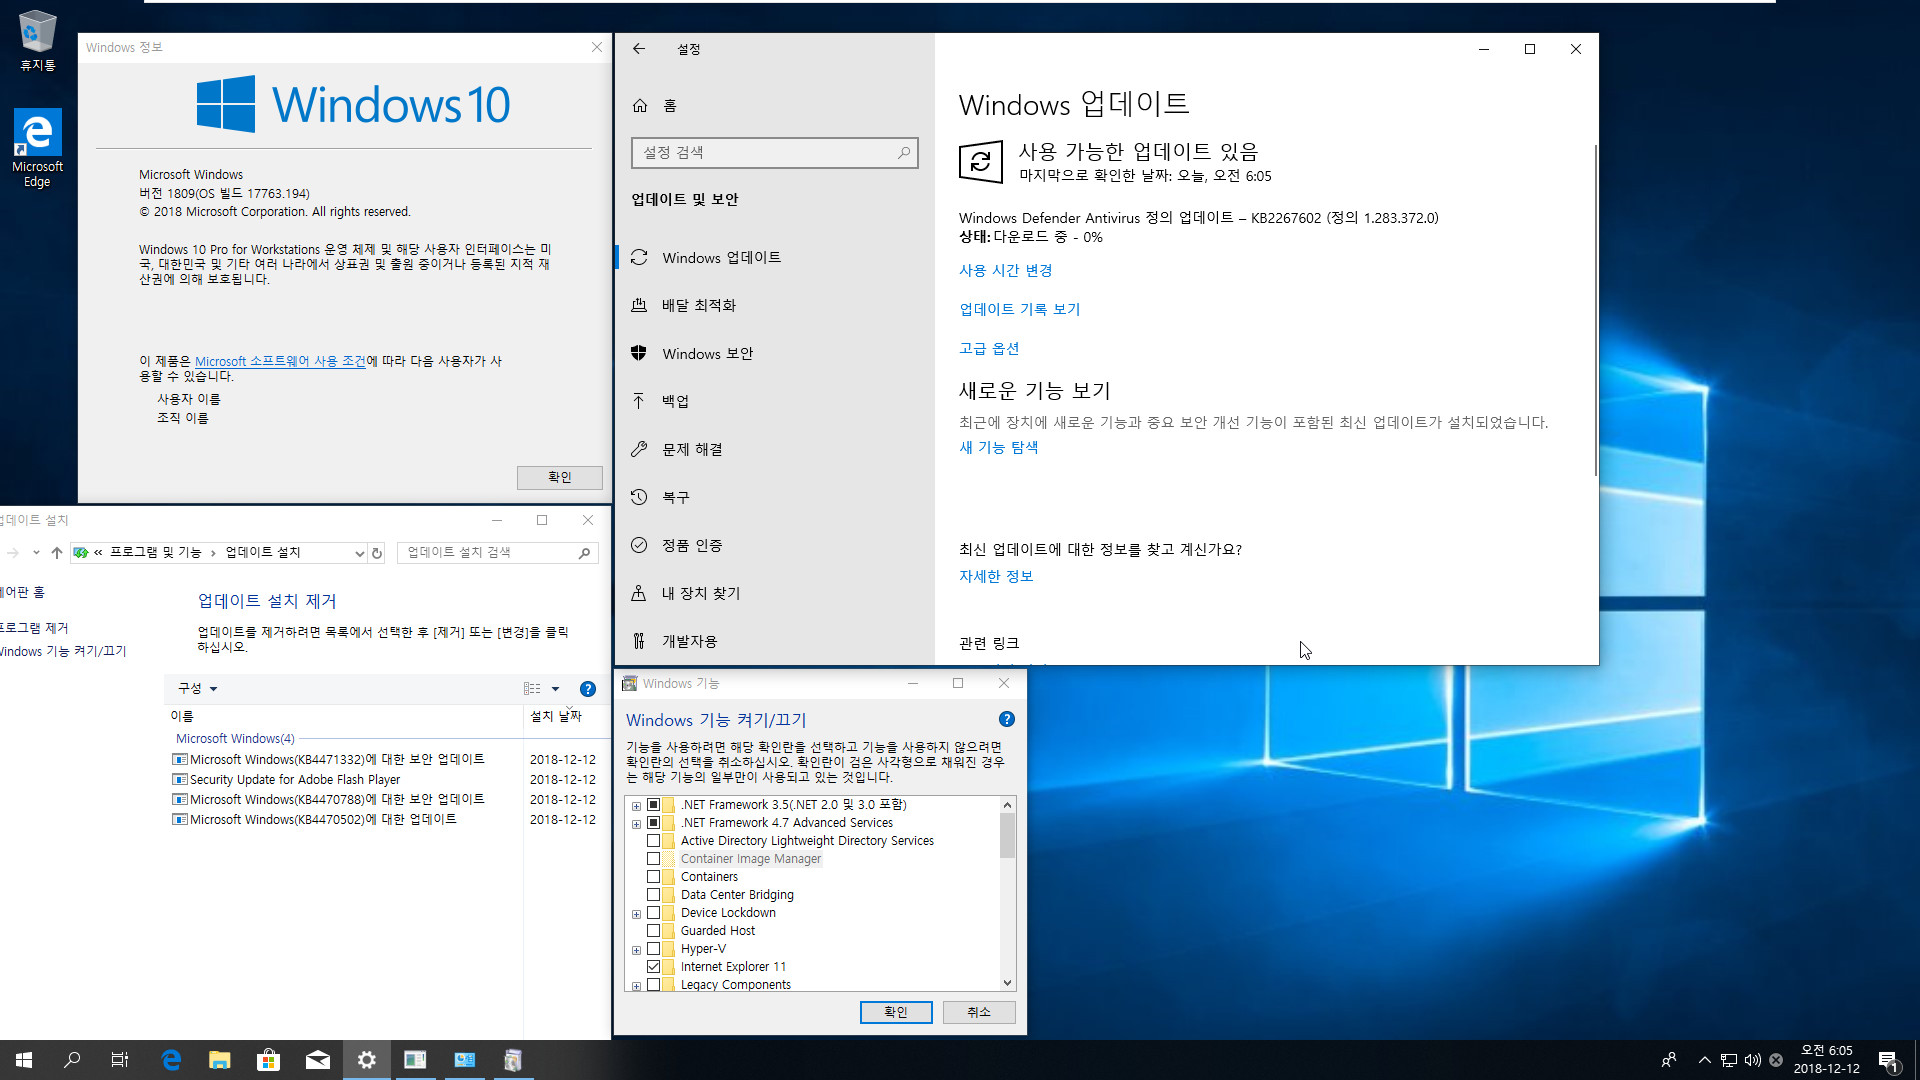Enable the Containers checkbox
The height and width of the screenshot is (1080, 1920).
653,877
